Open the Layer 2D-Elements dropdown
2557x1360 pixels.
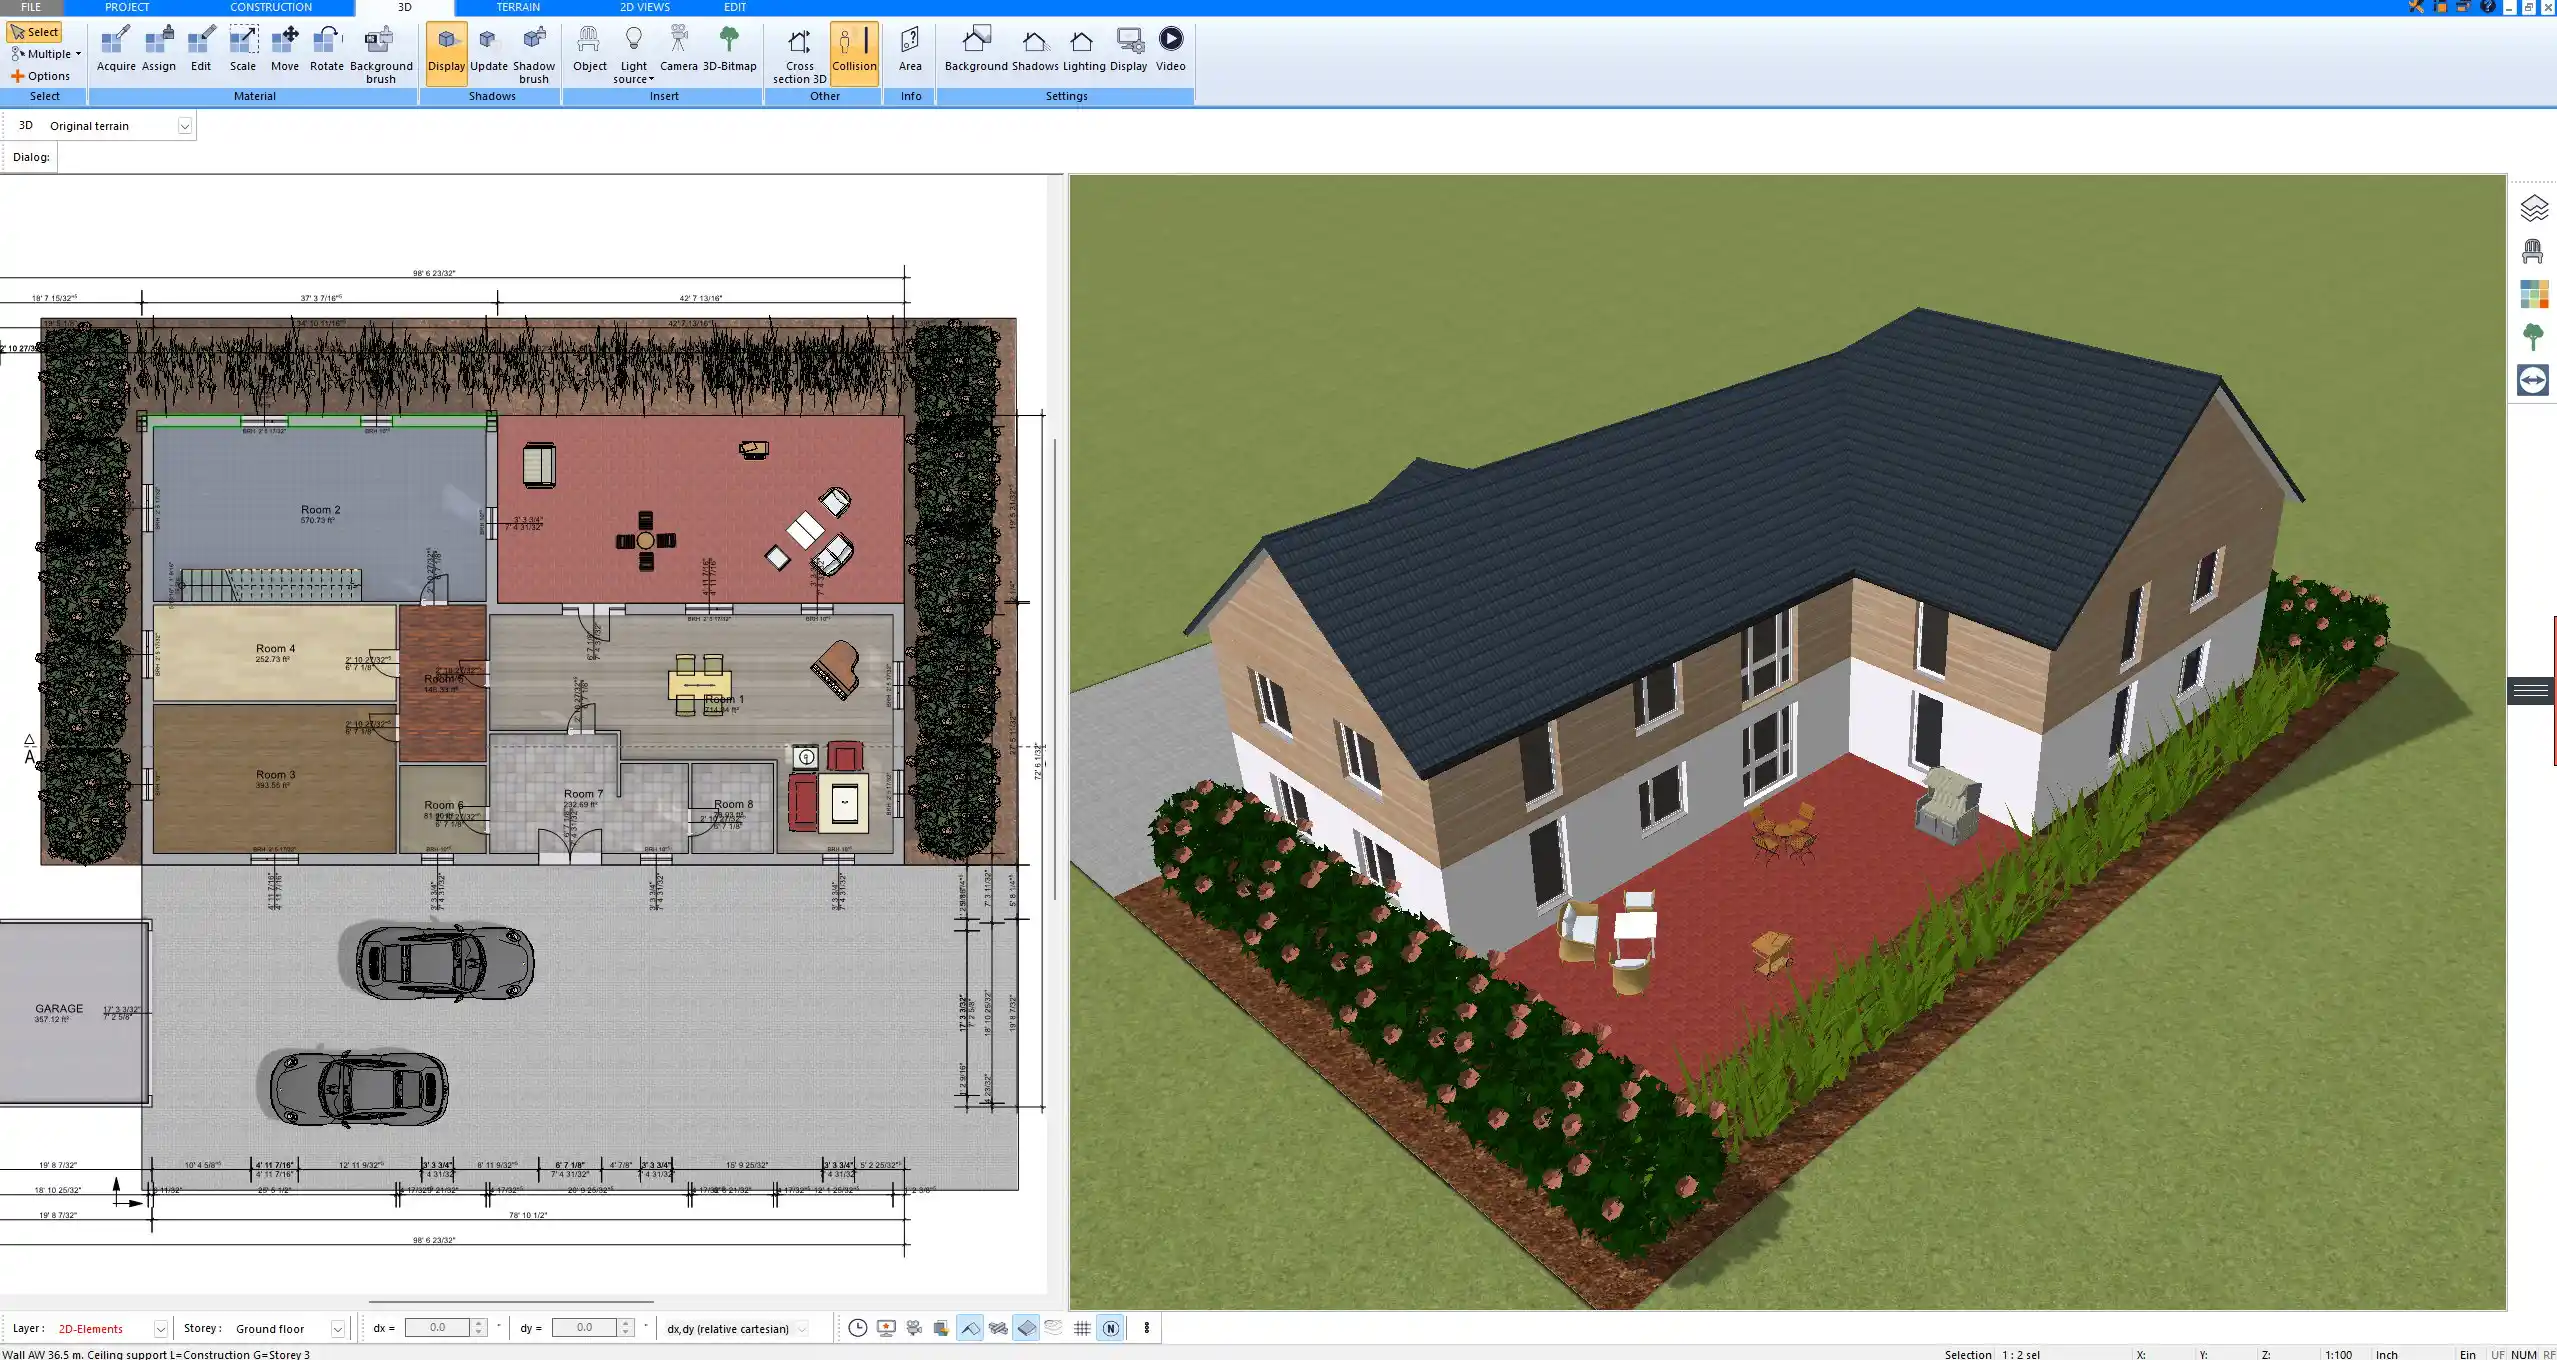tap(160, 1329)
